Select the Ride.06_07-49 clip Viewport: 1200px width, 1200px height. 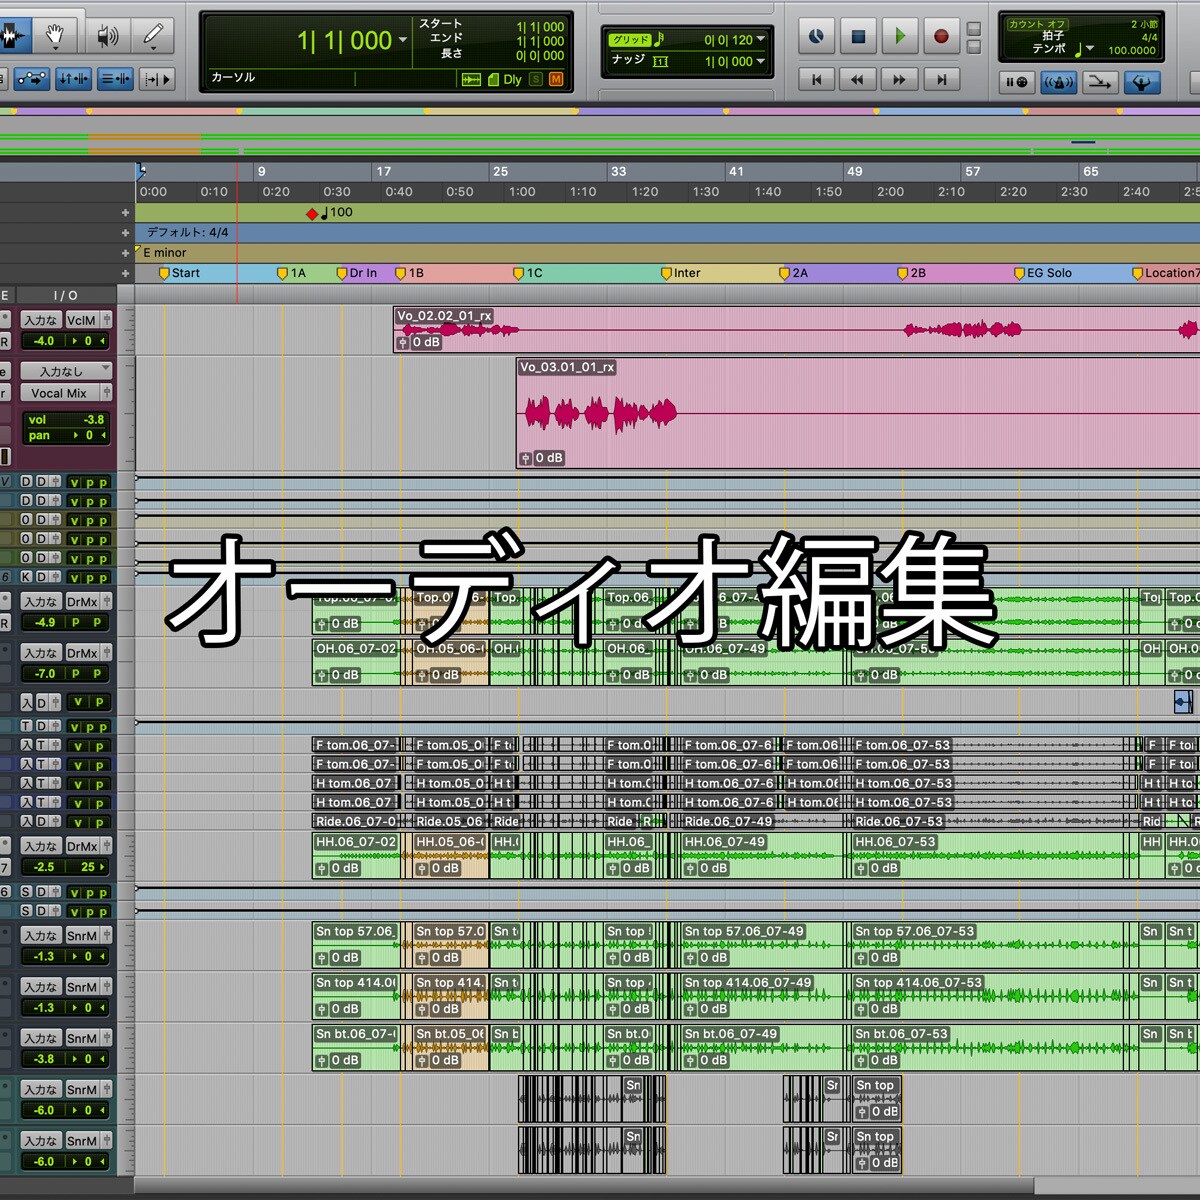tap(763, 822)
